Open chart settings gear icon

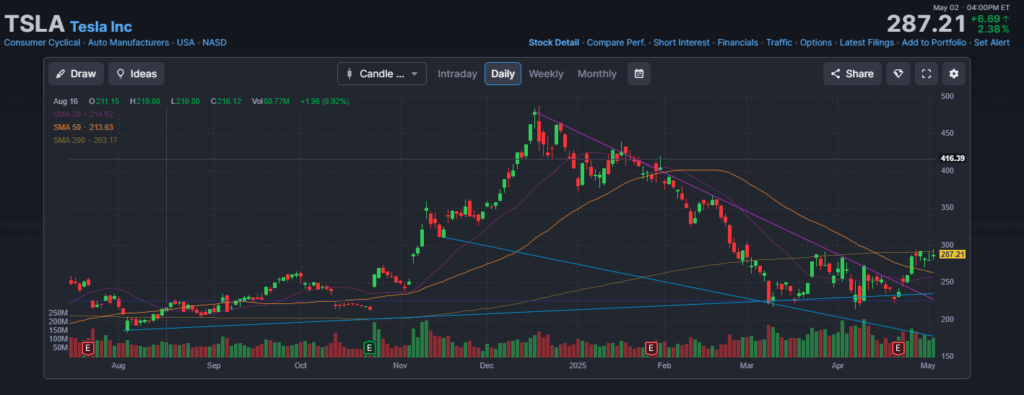pos(953,74)
